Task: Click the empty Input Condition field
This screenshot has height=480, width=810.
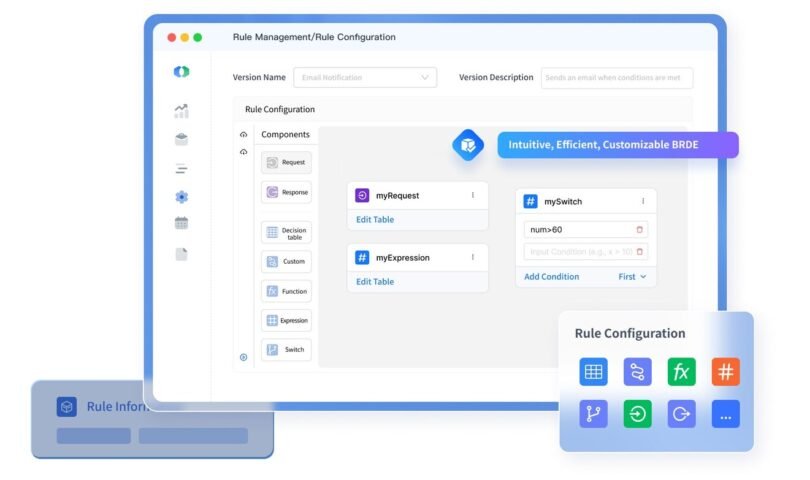Action: coord(579,252)
